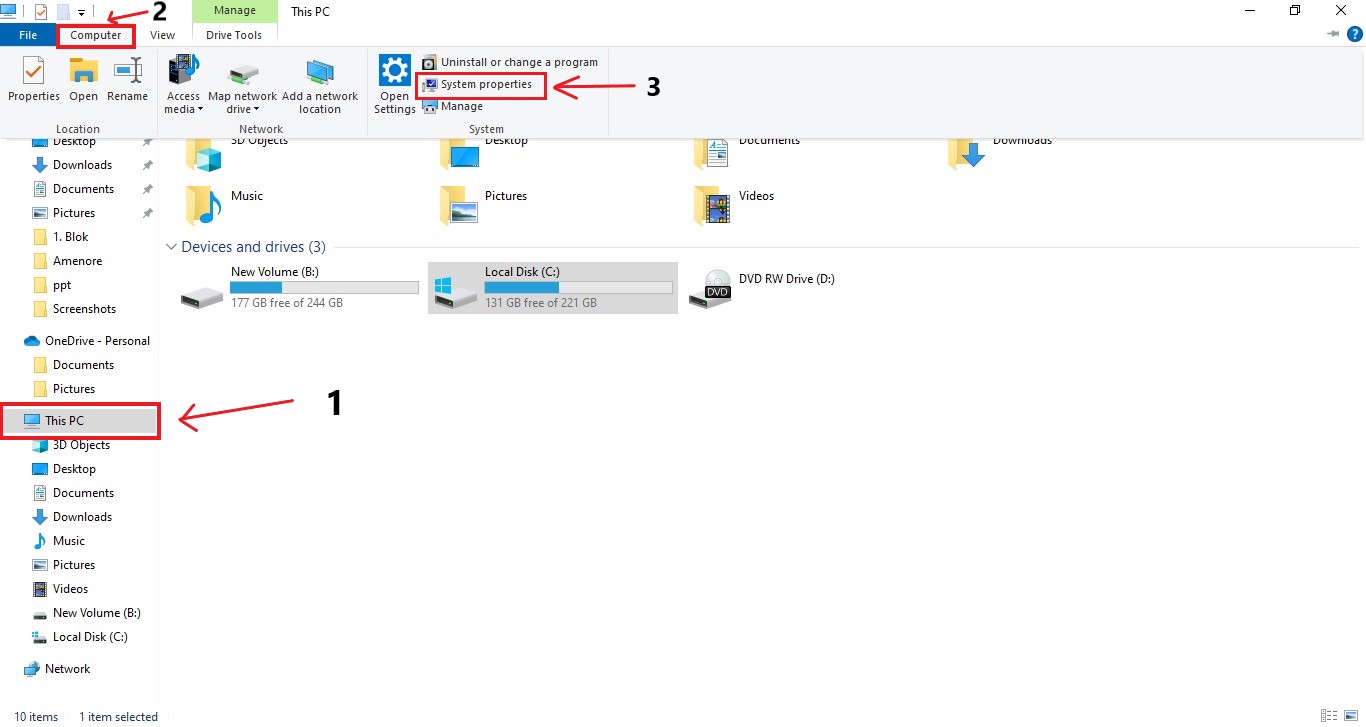Select This PC in navigation pane
The height and width of the screenshot is (727, 1366).
[x=64, y=421]
